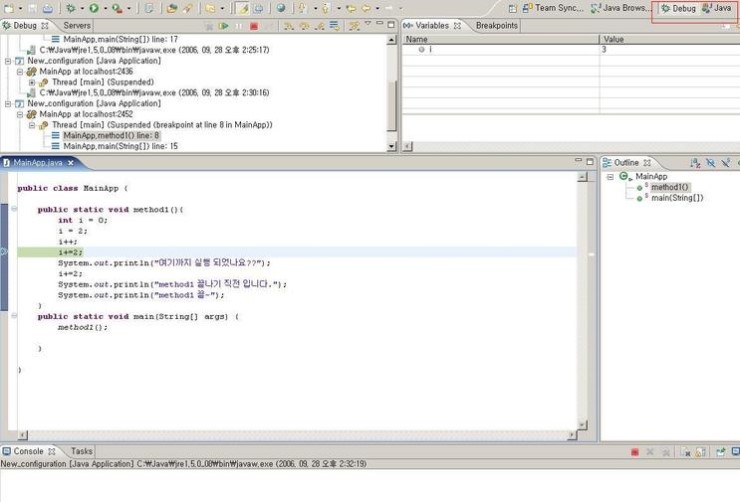
Task: Open the dropdown arrow next to Run button
Action: coord(105,8)
